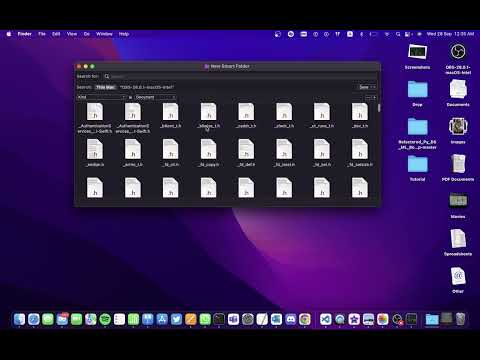The image size is (480, 360).
Task: Select the Images stack on desktop
Action: (x=458, y=130)
